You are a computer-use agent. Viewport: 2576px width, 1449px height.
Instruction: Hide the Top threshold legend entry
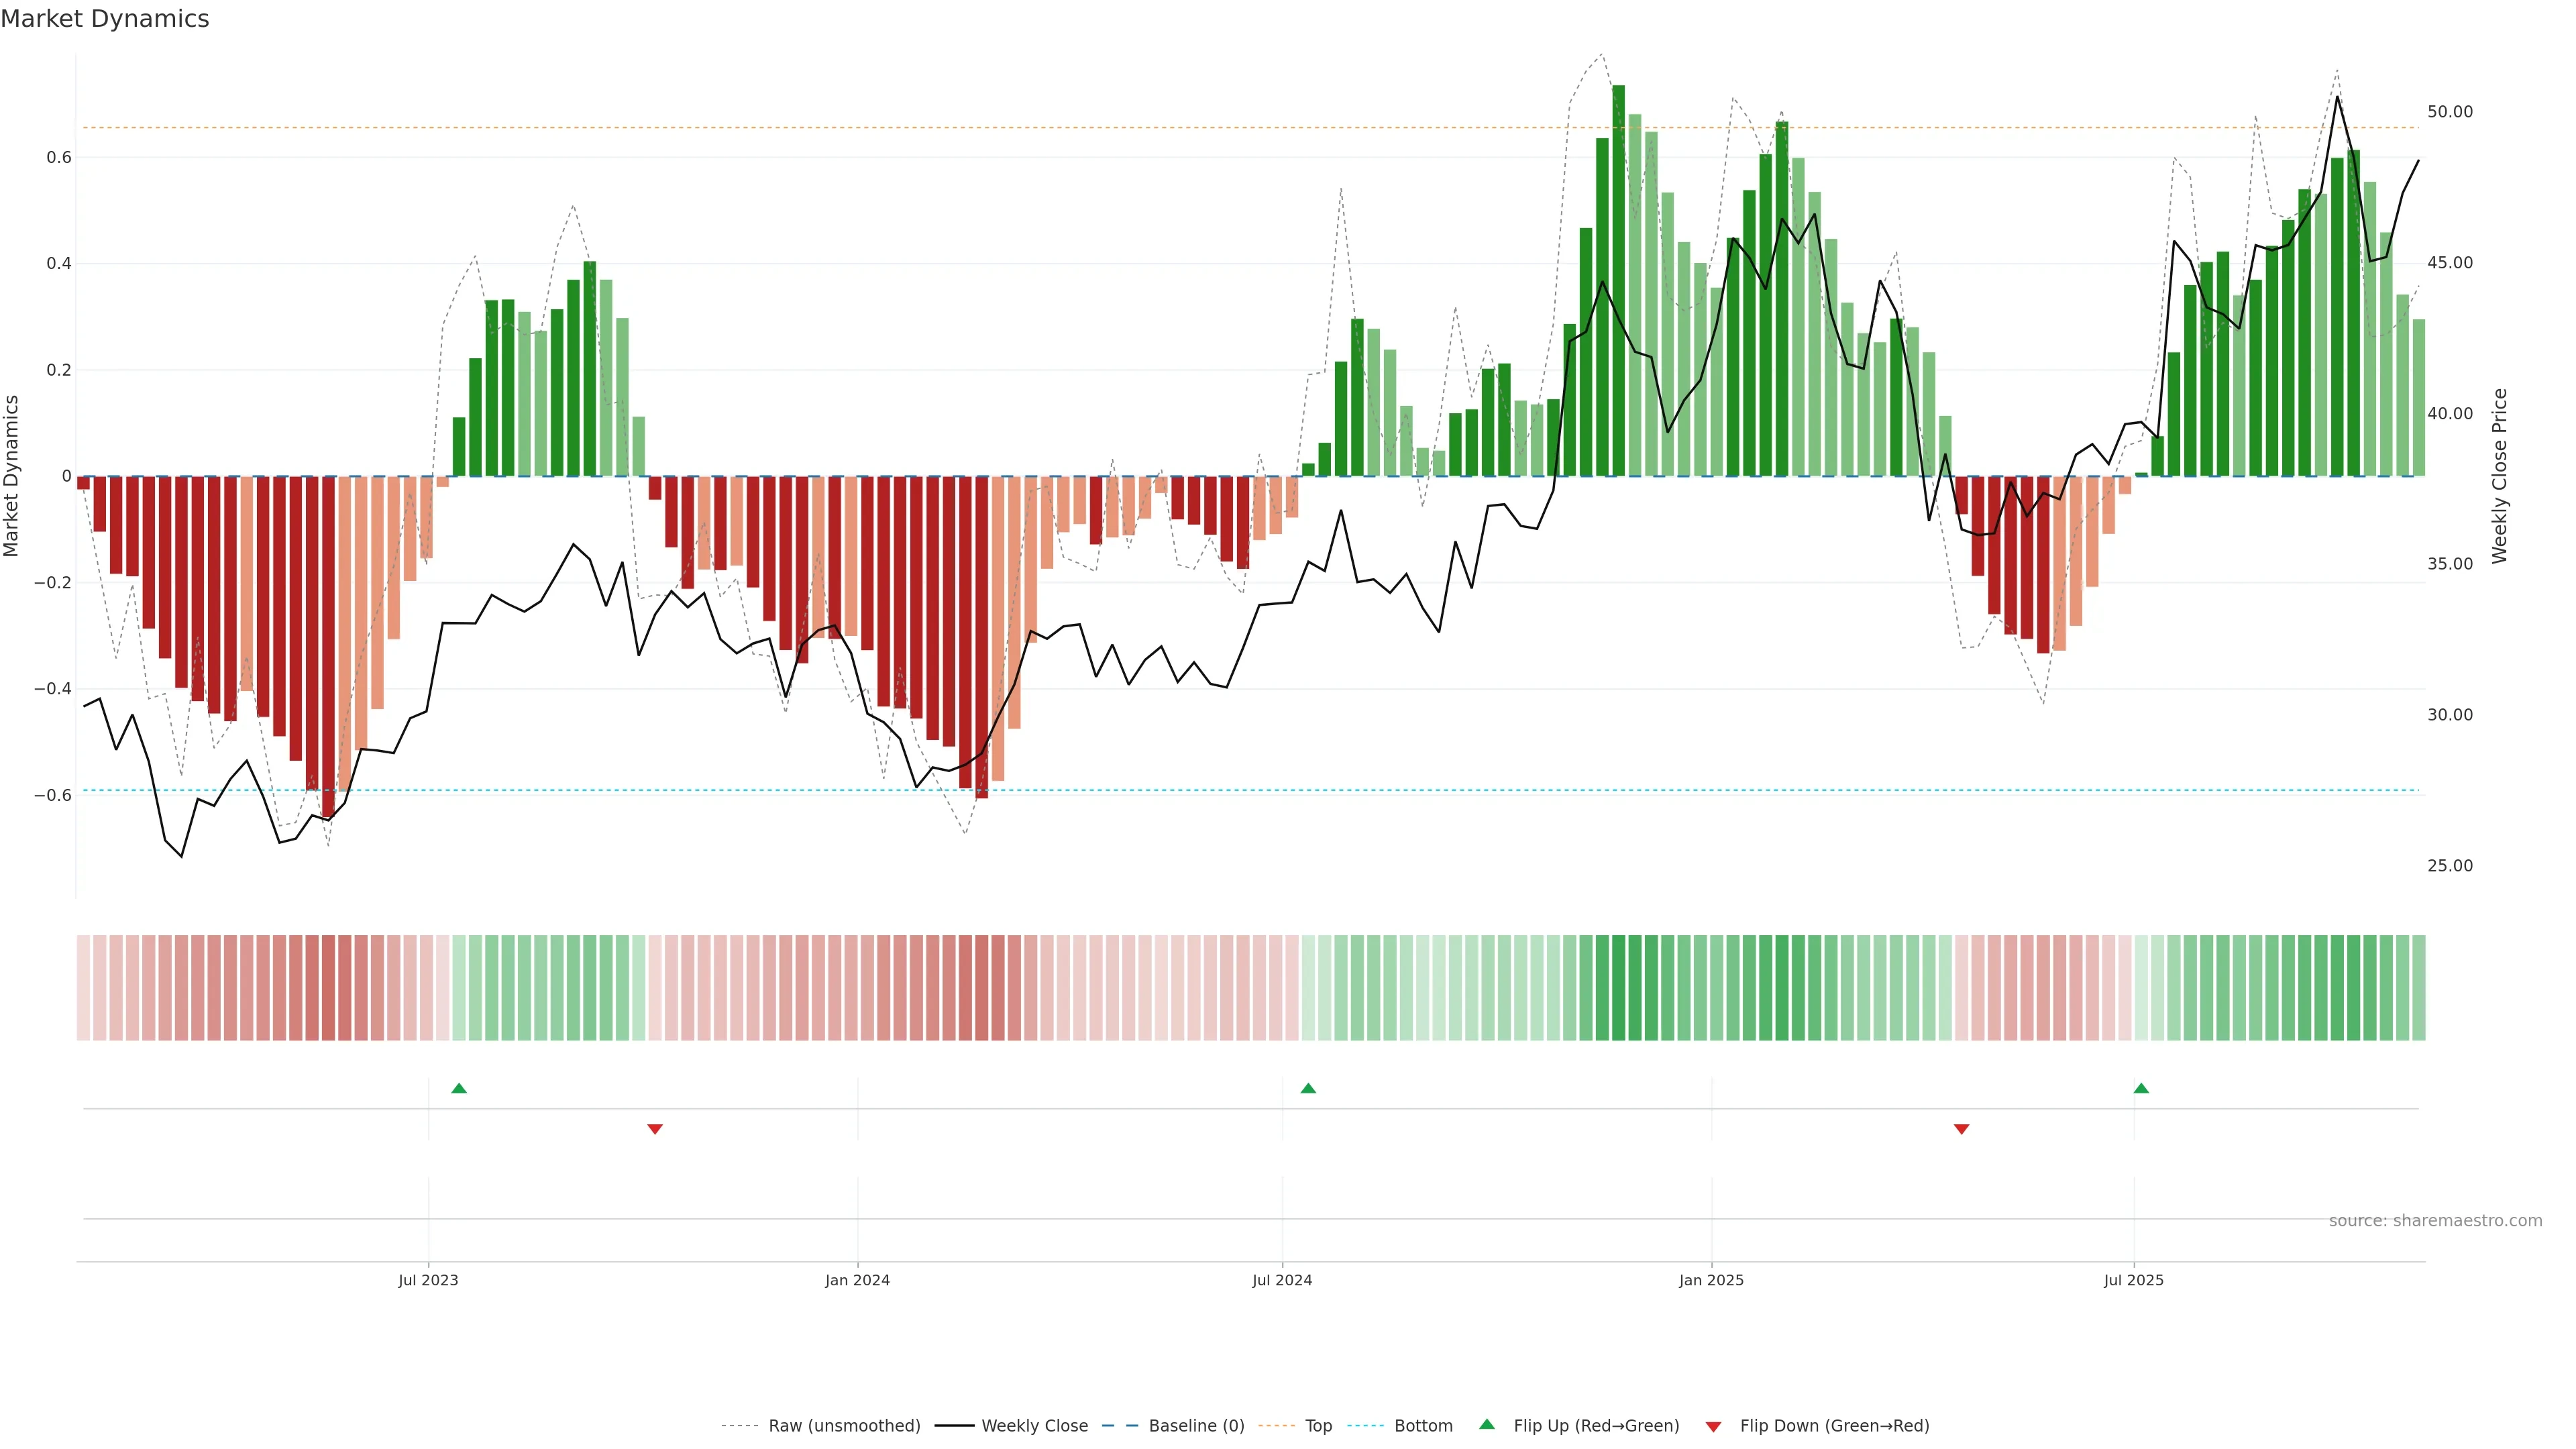point(1318,1426)
